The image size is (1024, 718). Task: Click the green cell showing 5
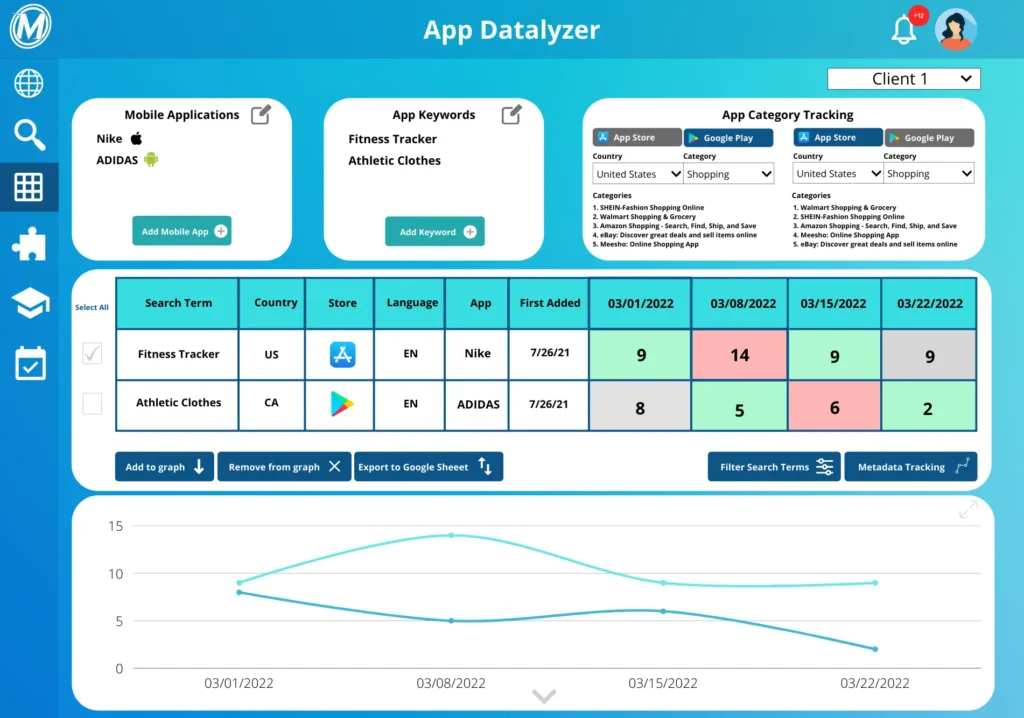pyautogui.click(x=740, y=406)
